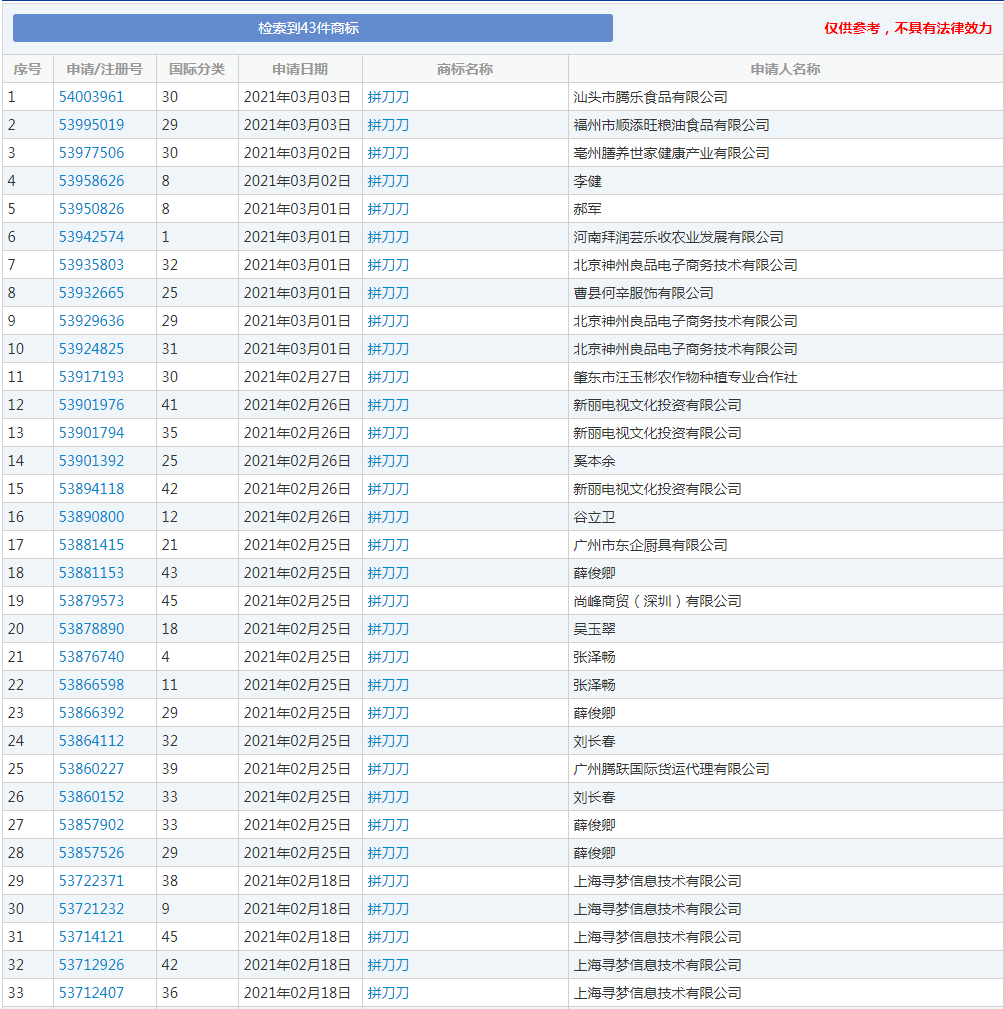Click the 国际分类 column header
The width and height of the screenshot is (1004, 1009).
(x=197, y=69)
